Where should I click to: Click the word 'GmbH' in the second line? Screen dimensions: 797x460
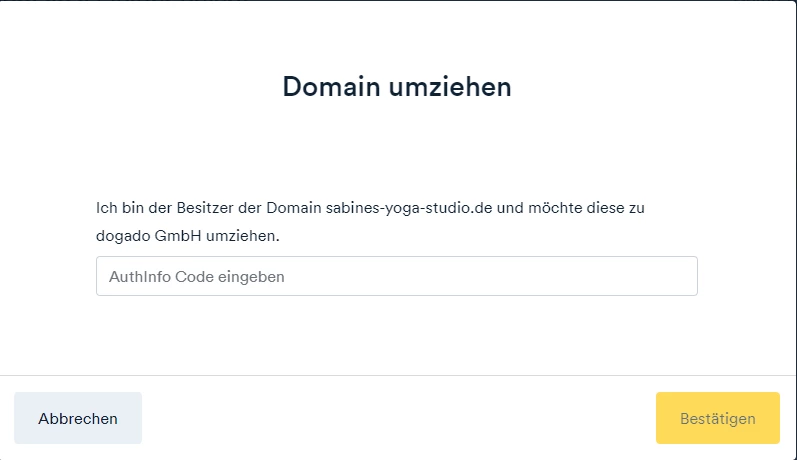click(x=178, y=236)
